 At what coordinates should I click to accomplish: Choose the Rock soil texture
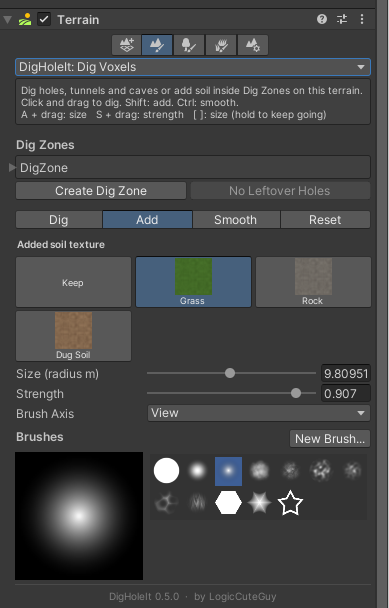pyautogui.click(x=313, y=282)
